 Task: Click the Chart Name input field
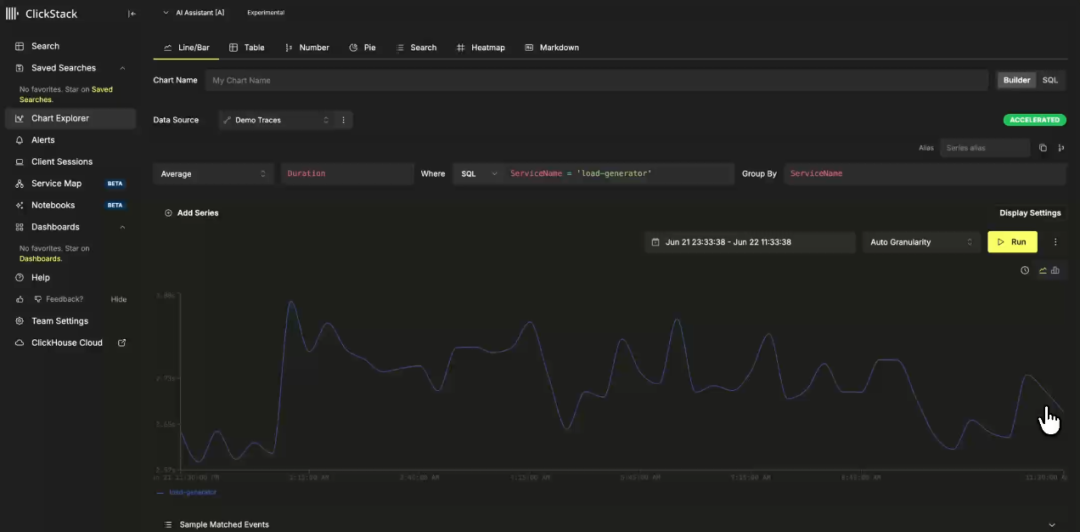tap(596, 80)
